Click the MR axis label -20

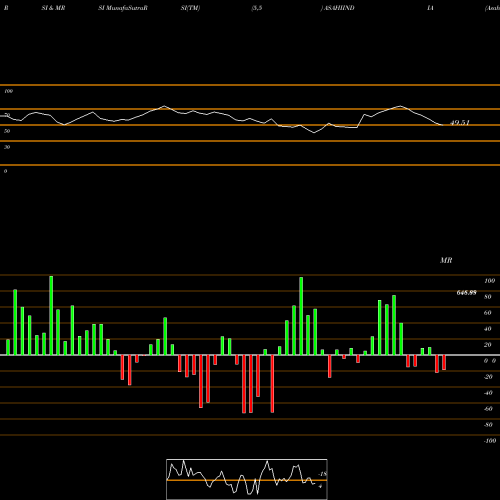[x=488, y=377]
